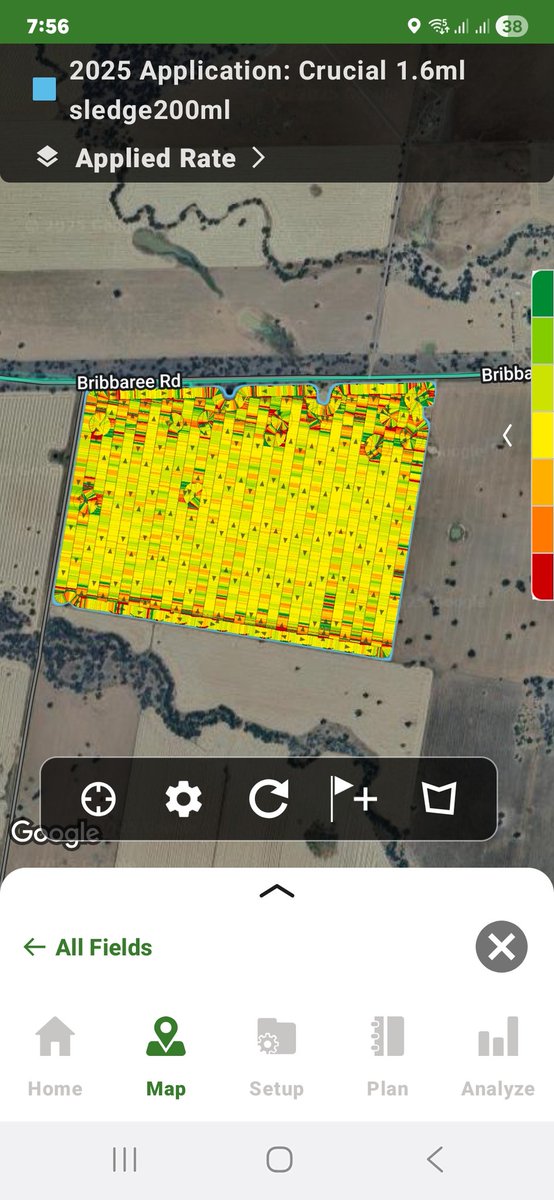Open the Plan tab

point(387,1057)
